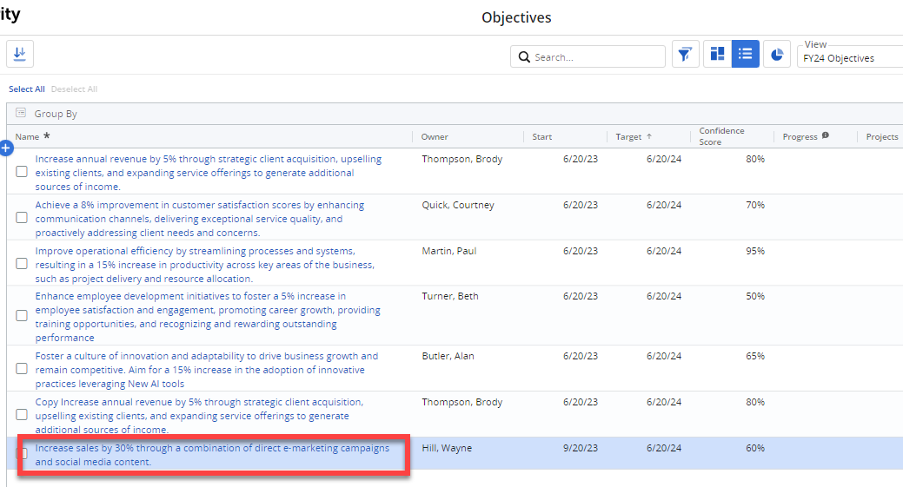Open Foster a culture of innovation objective
This screenshot has height=488, width=904.
click(x=206, y=370)
